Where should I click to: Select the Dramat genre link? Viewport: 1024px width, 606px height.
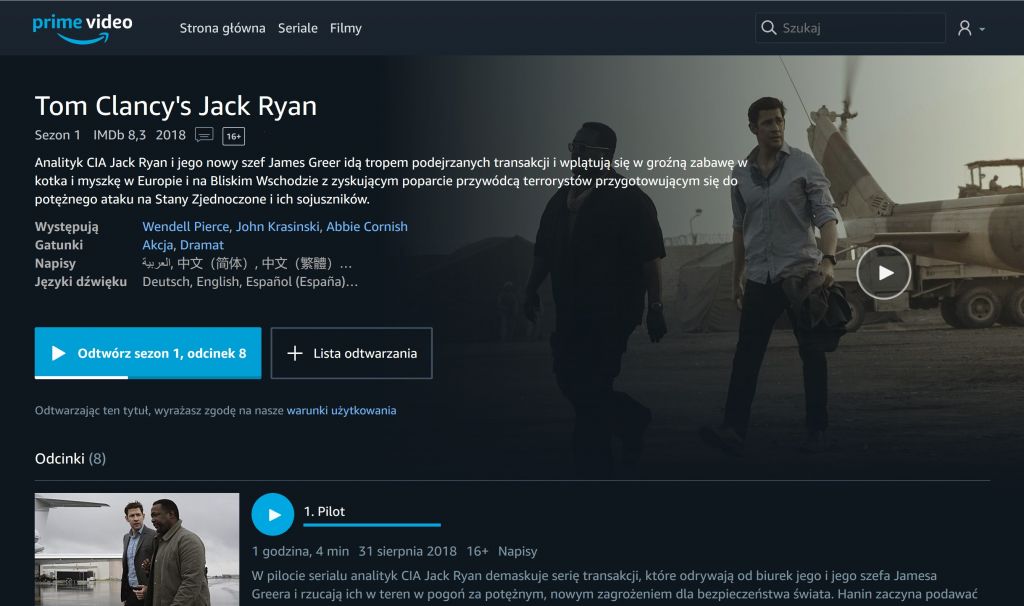point(202,245)
